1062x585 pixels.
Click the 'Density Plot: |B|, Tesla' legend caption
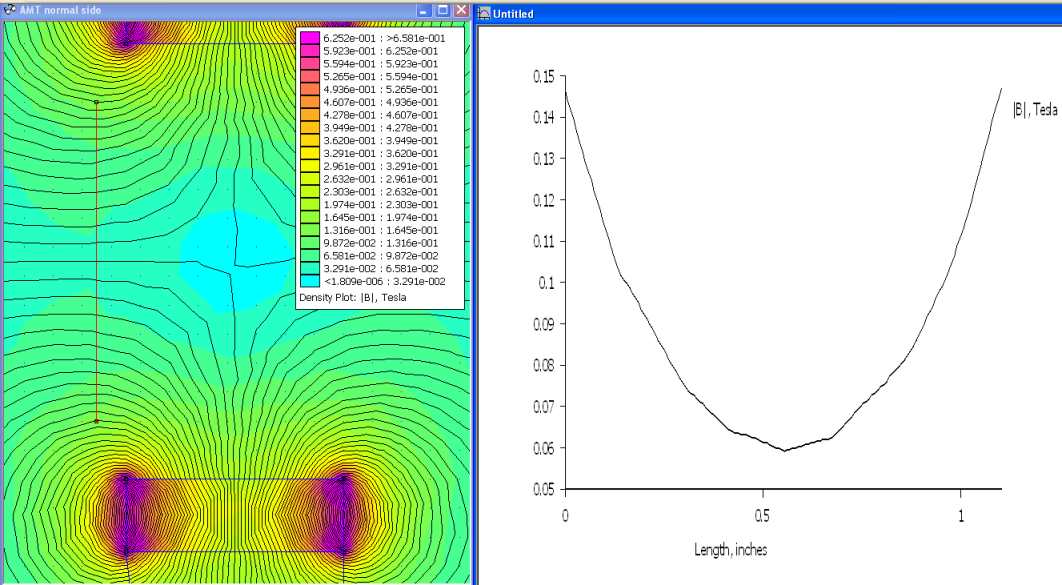tap(353, 297)
